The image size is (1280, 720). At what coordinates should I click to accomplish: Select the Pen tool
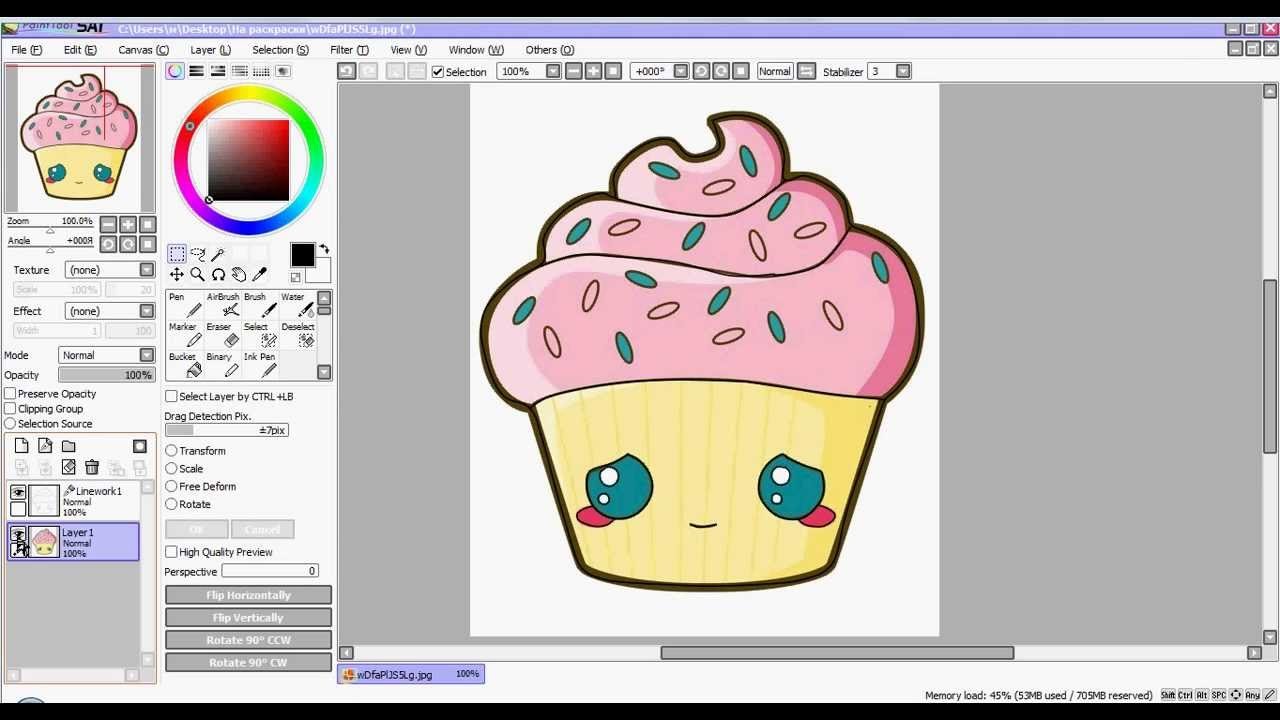[x=183, y=305]
